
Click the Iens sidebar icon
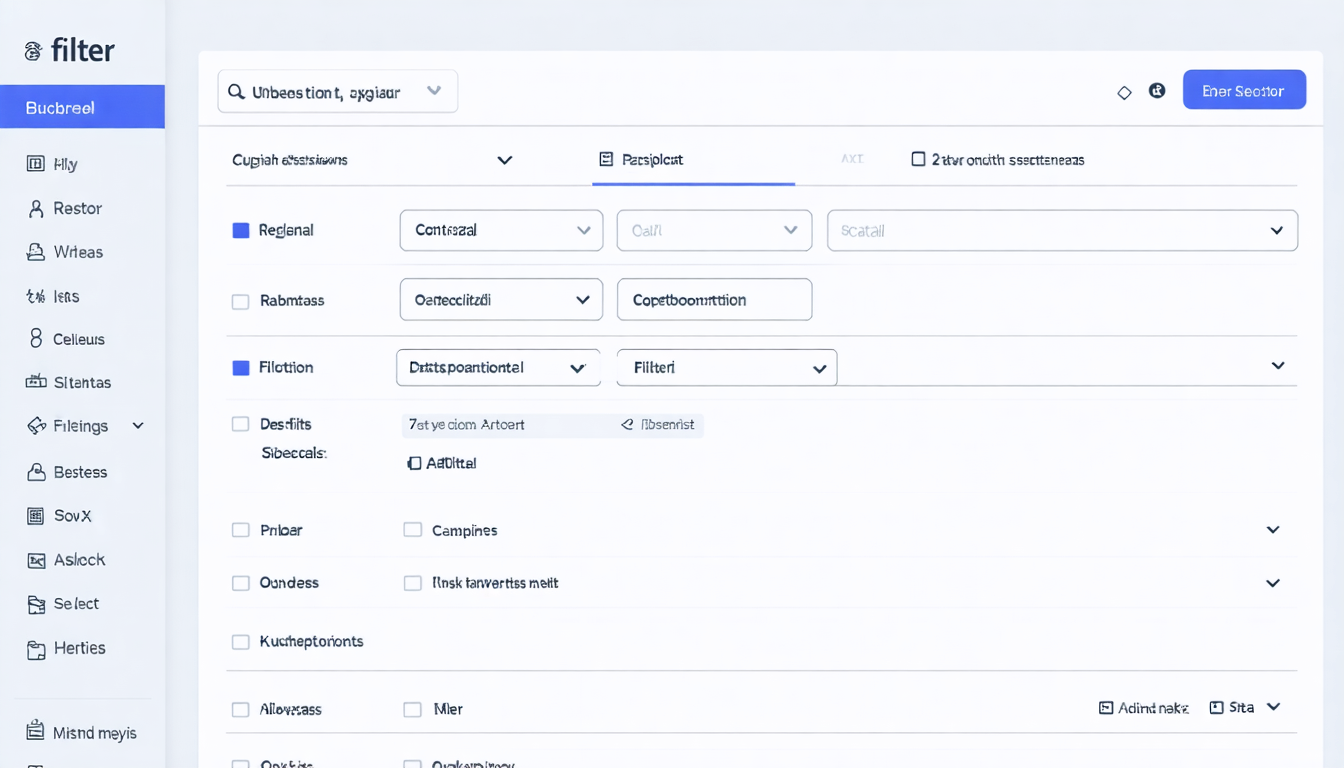(x=36, y=296)
